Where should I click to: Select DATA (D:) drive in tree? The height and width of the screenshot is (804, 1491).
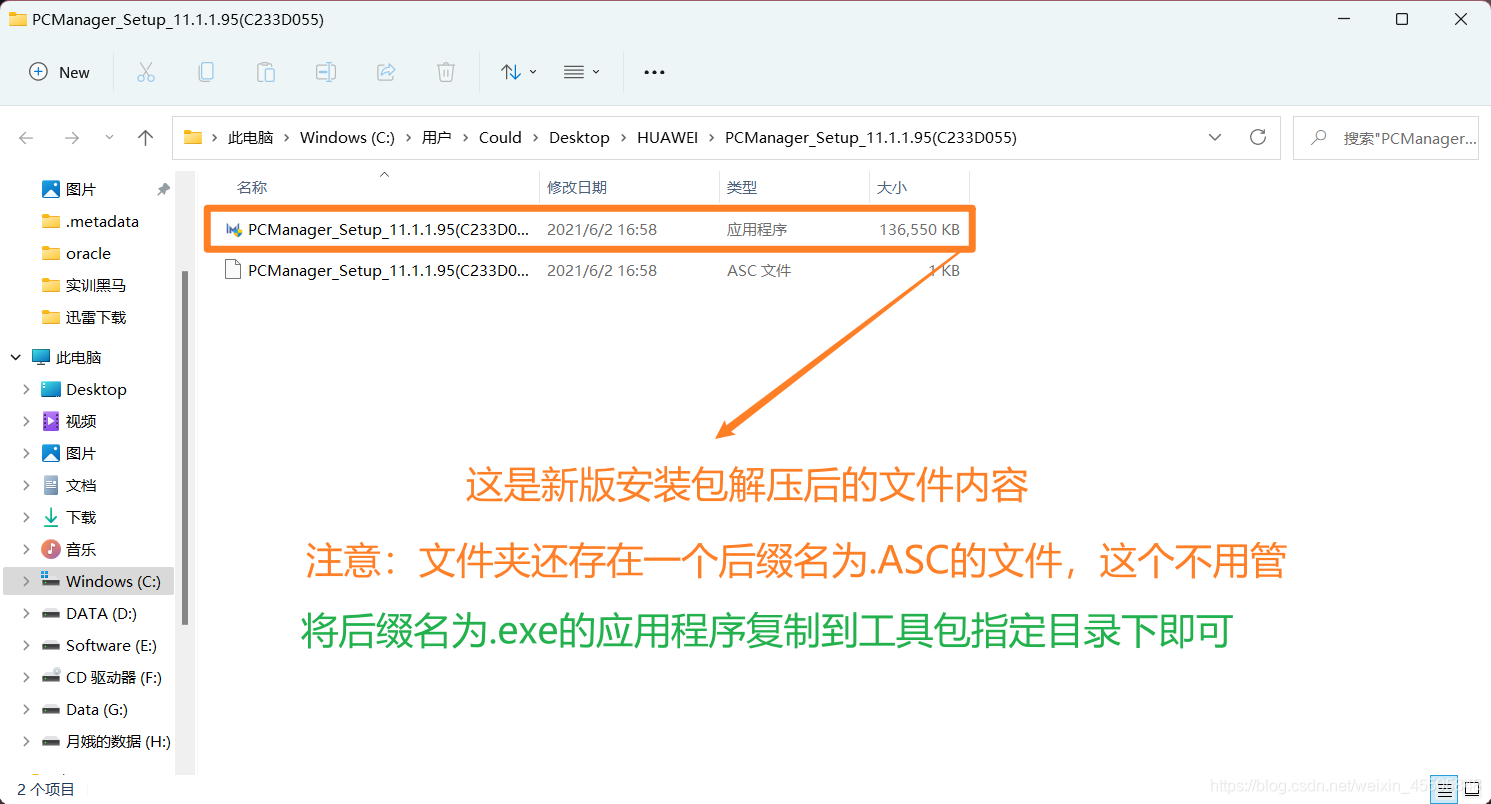[101, 613]
